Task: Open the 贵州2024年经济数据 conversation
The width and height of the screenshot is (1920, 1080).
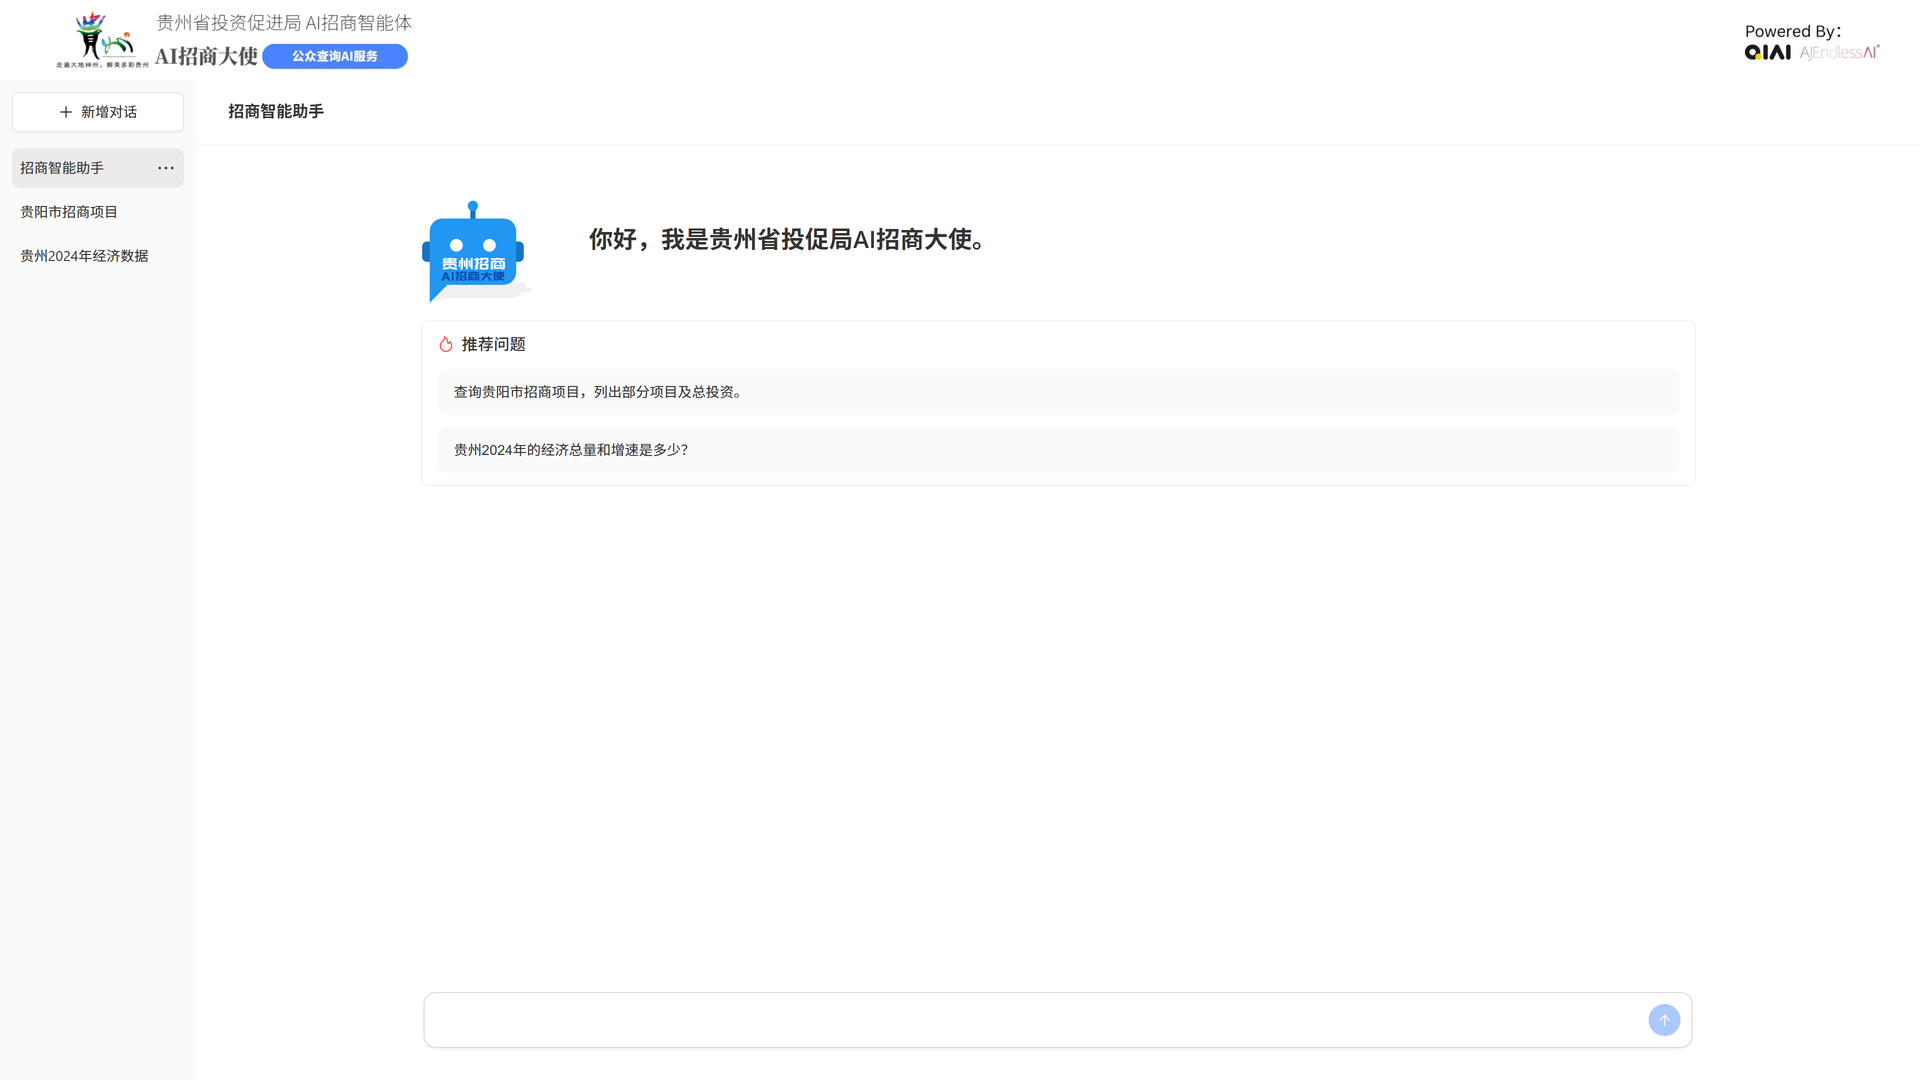Action: [98, 256]
